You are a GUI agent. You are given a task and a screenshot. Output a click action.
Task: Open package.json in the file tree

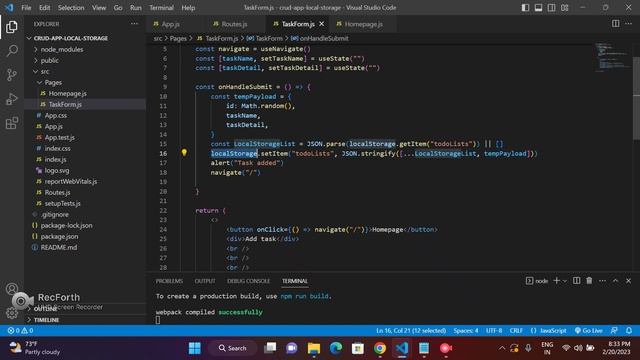tap(59, 236)
